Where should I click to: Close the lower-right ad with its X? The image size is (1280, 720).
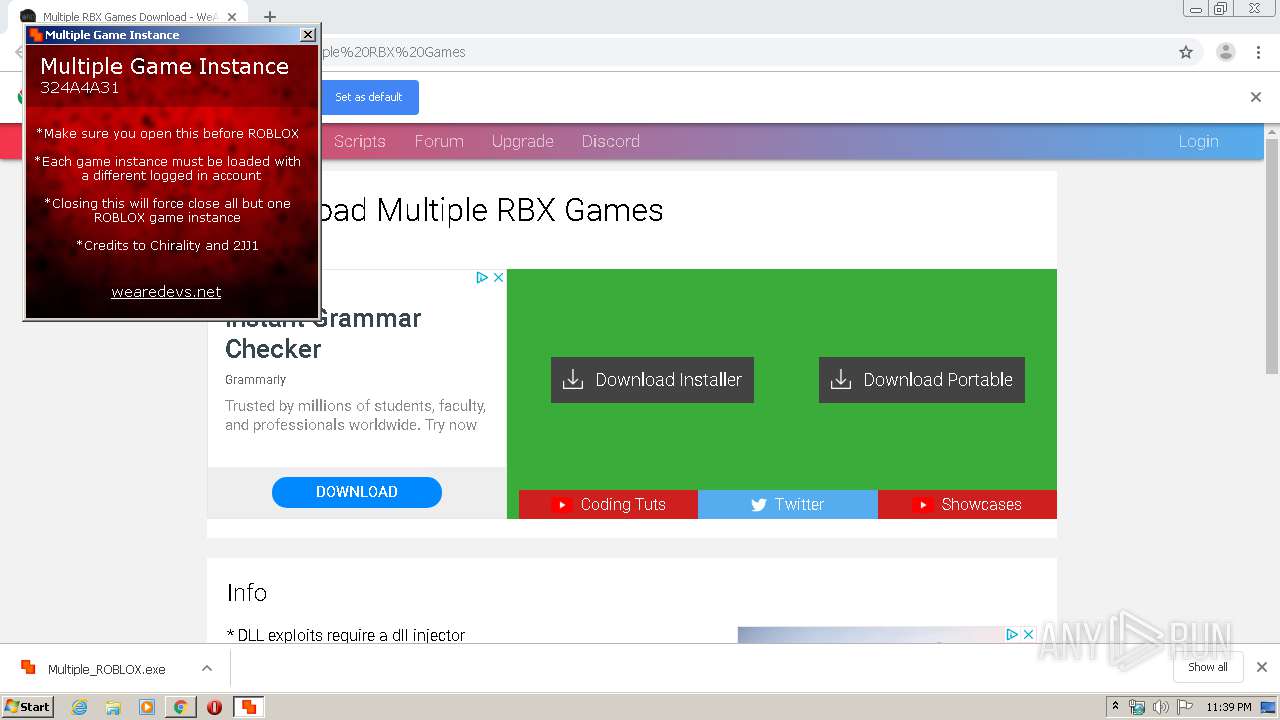[x=1029, y=634]
